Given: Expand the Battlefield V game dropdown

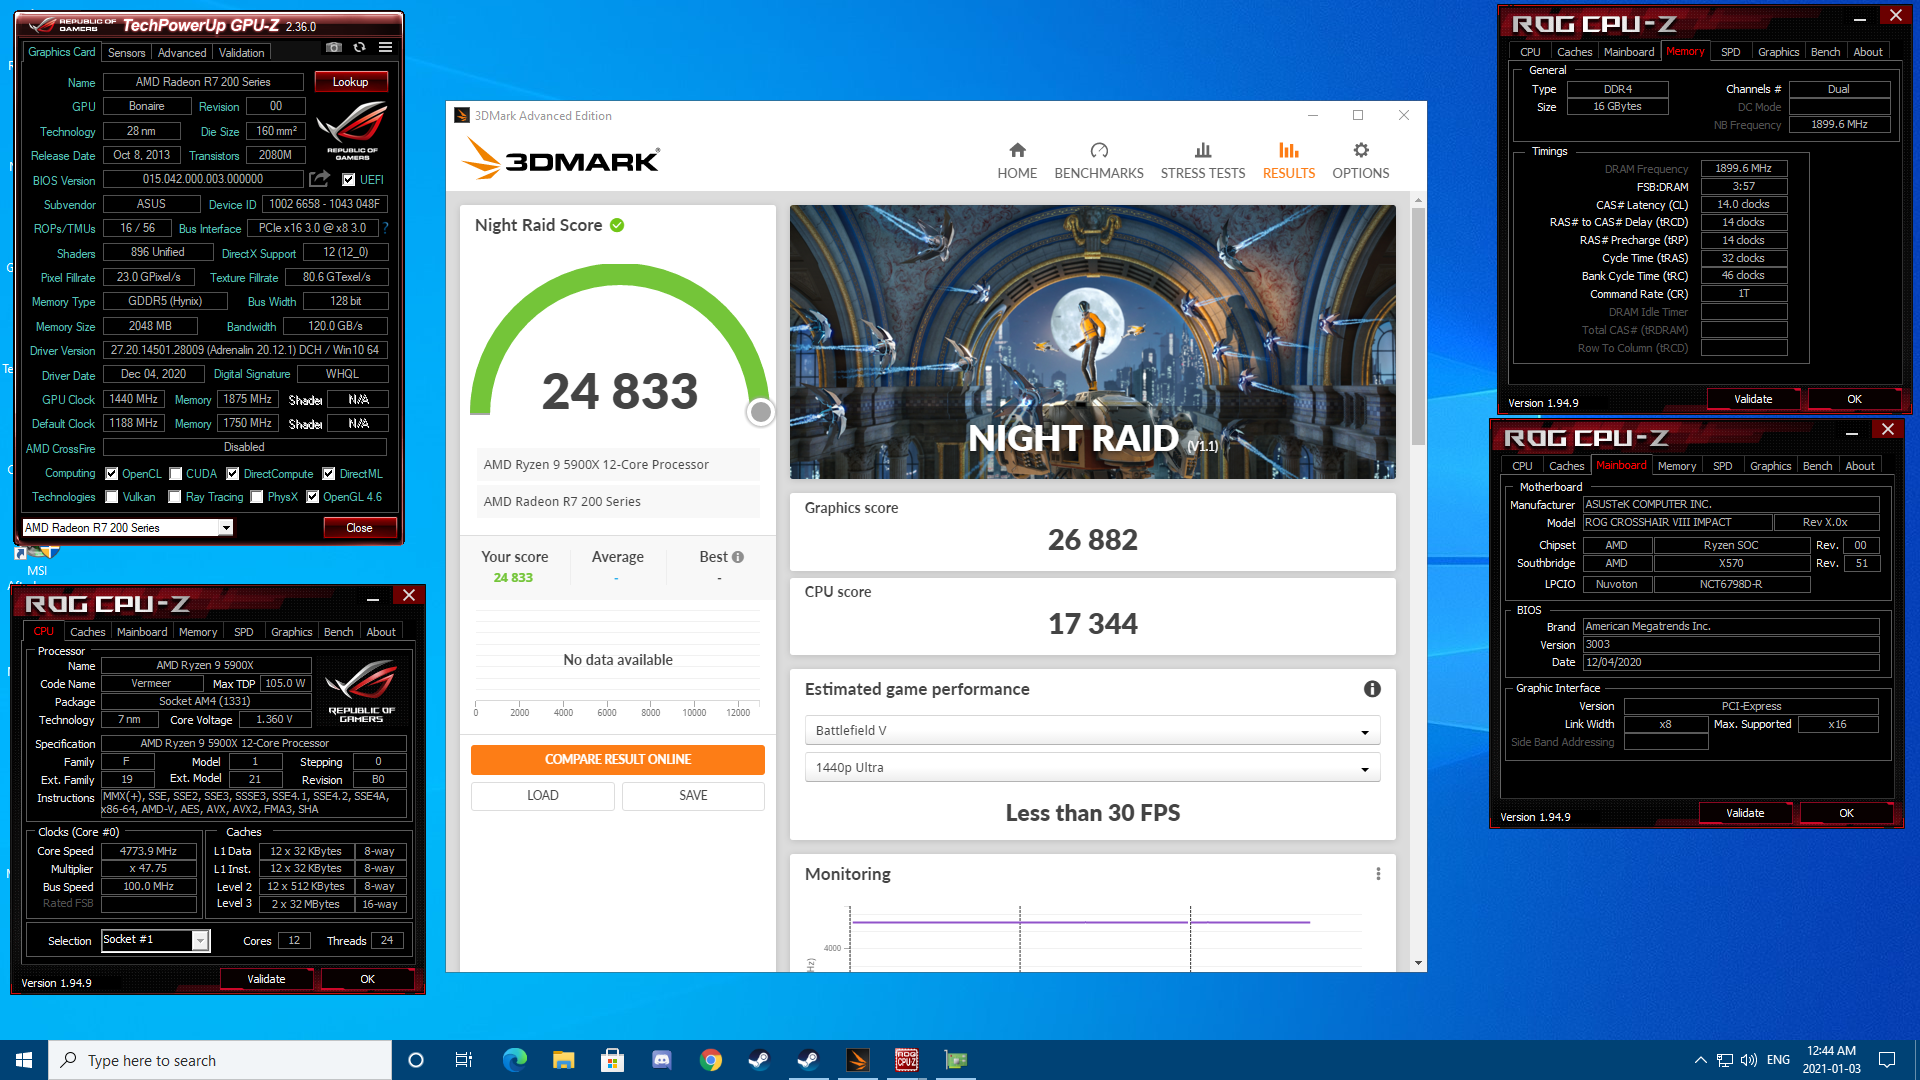Looking at the screenshot, I should pyautogui.click(x=1092, y=731).
